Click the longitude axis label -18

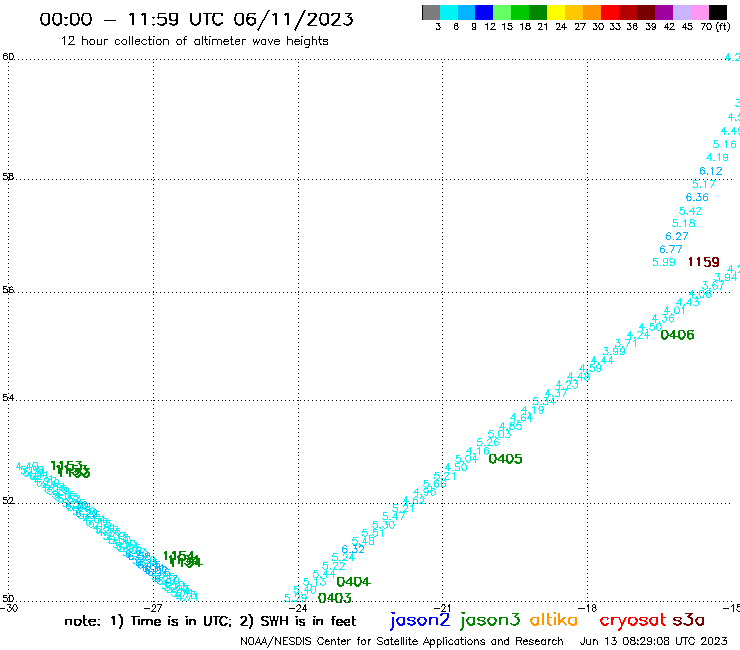pos(588,608)
